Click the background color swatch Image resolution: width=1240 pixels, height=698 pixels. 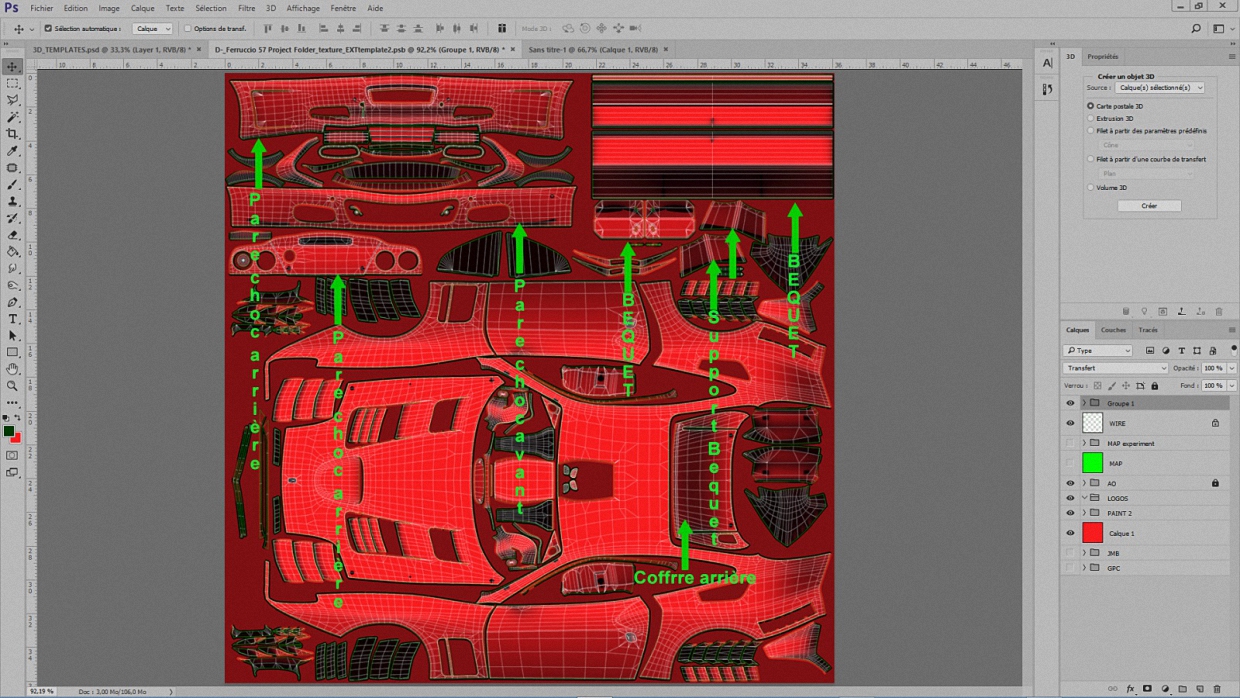15,438
